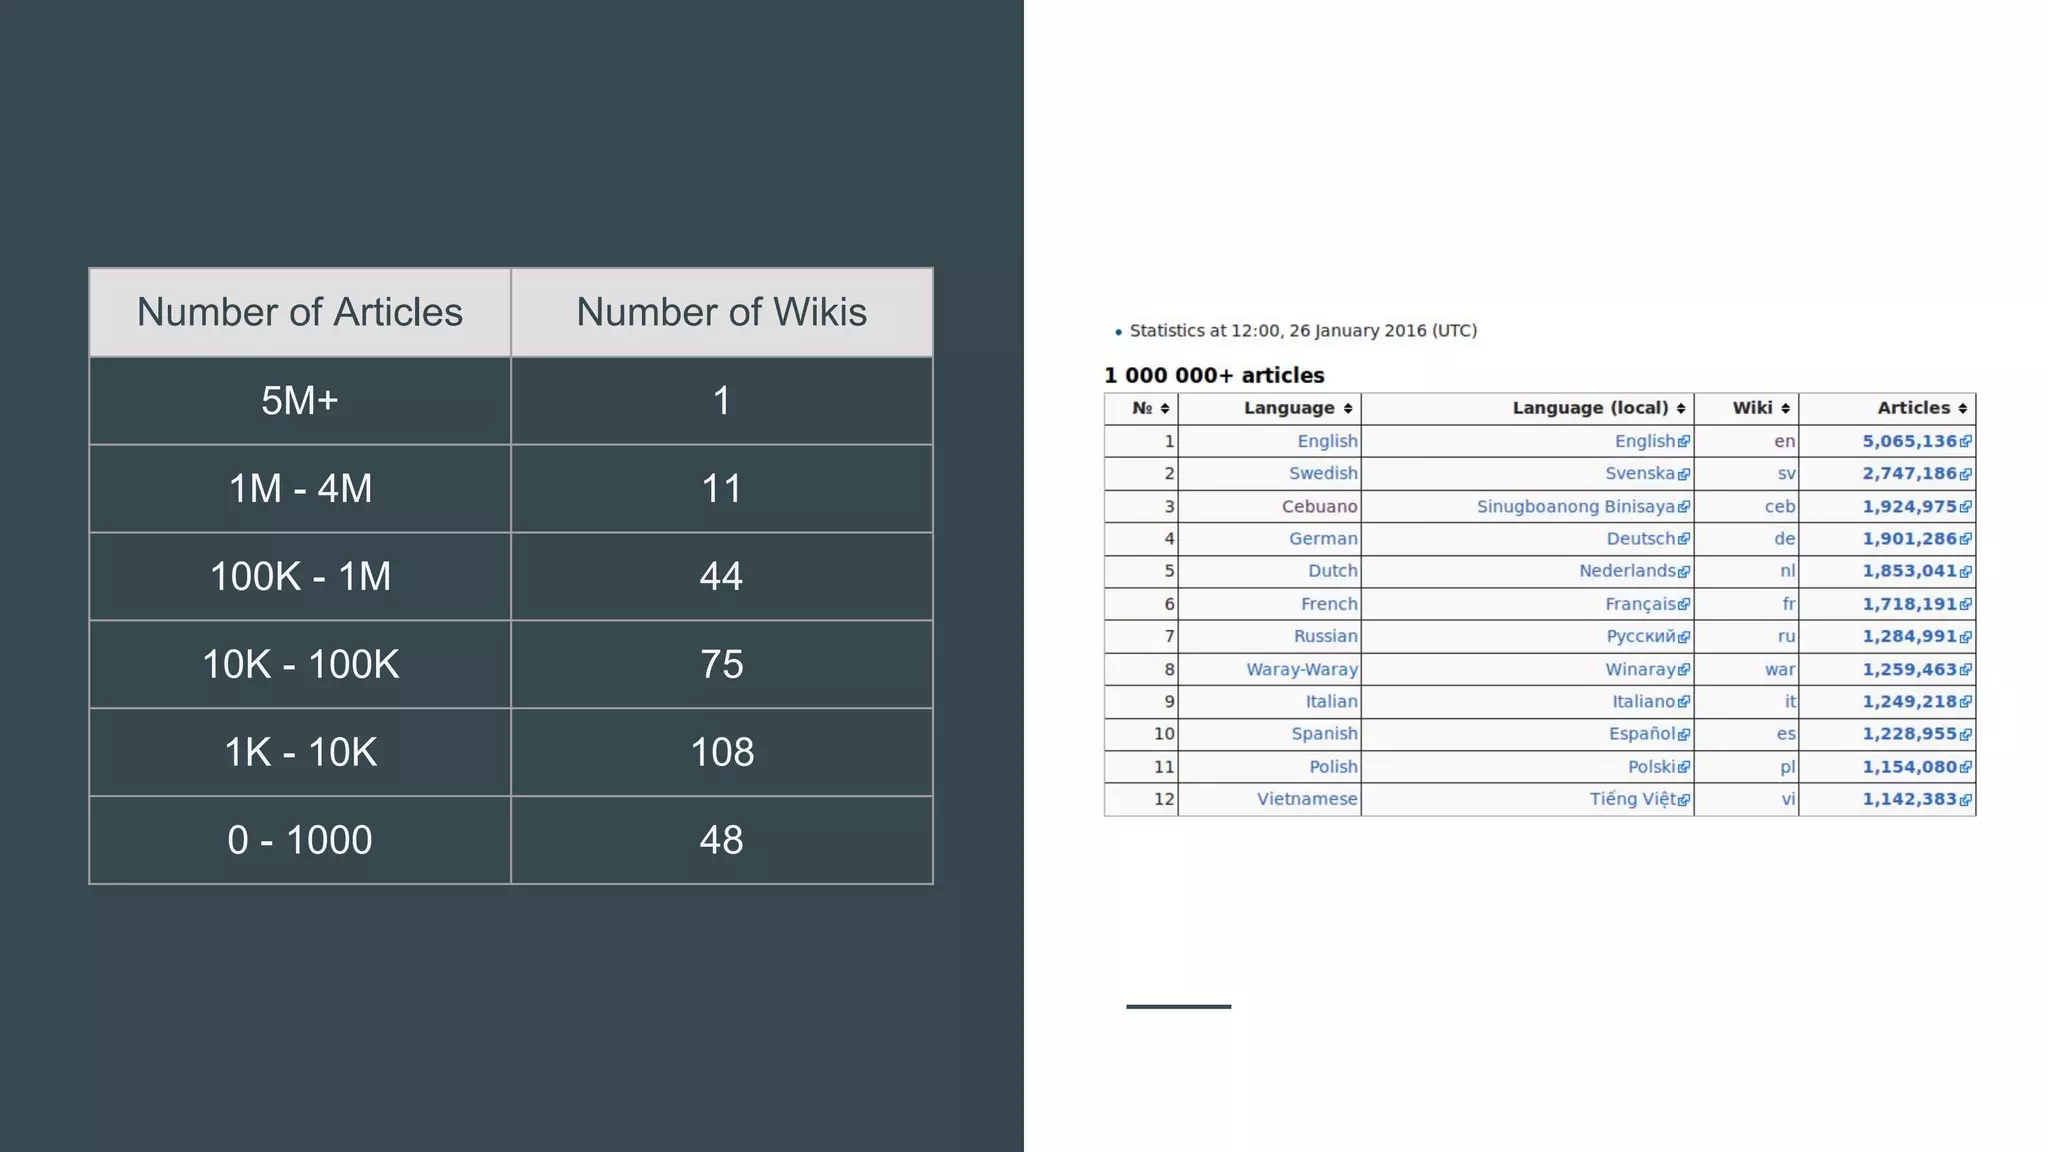Open the Dutch language link
Image resolution: width=2048 pixels, height=1152 pixels.
tap(1333, 571)
